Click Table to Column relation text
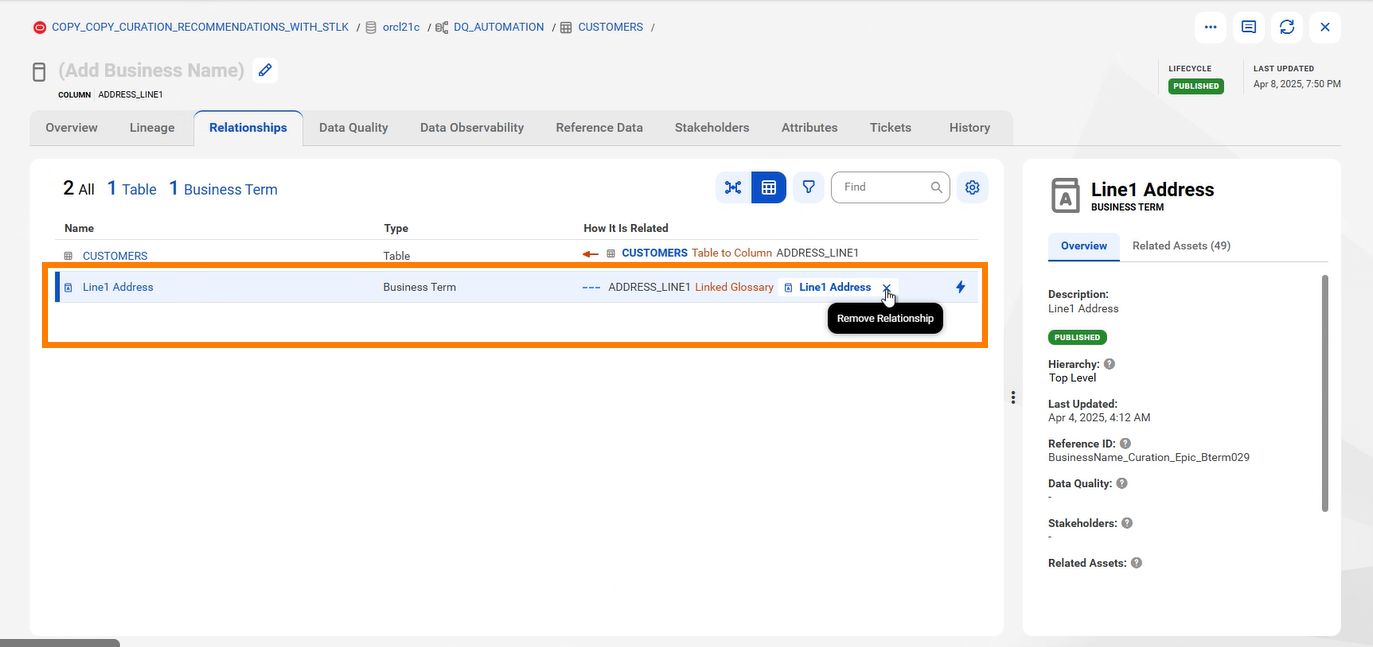This screenshot has height=647, width=1373. [x=732, y=253]
